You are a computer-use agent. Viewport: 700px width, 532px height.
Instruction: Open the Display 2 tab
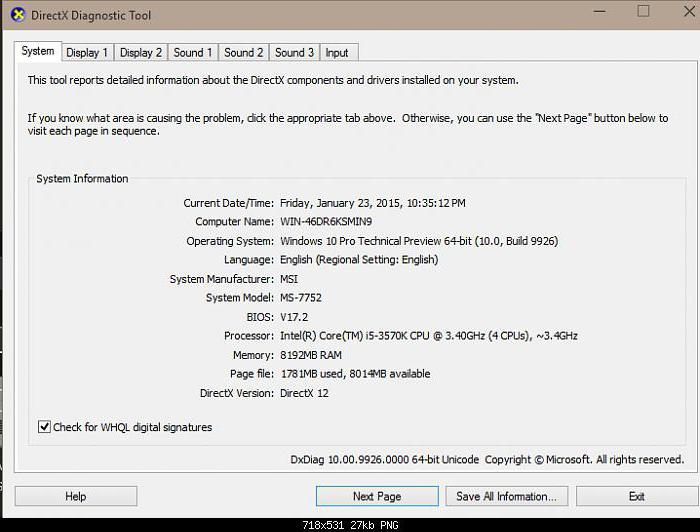point(141,53)
